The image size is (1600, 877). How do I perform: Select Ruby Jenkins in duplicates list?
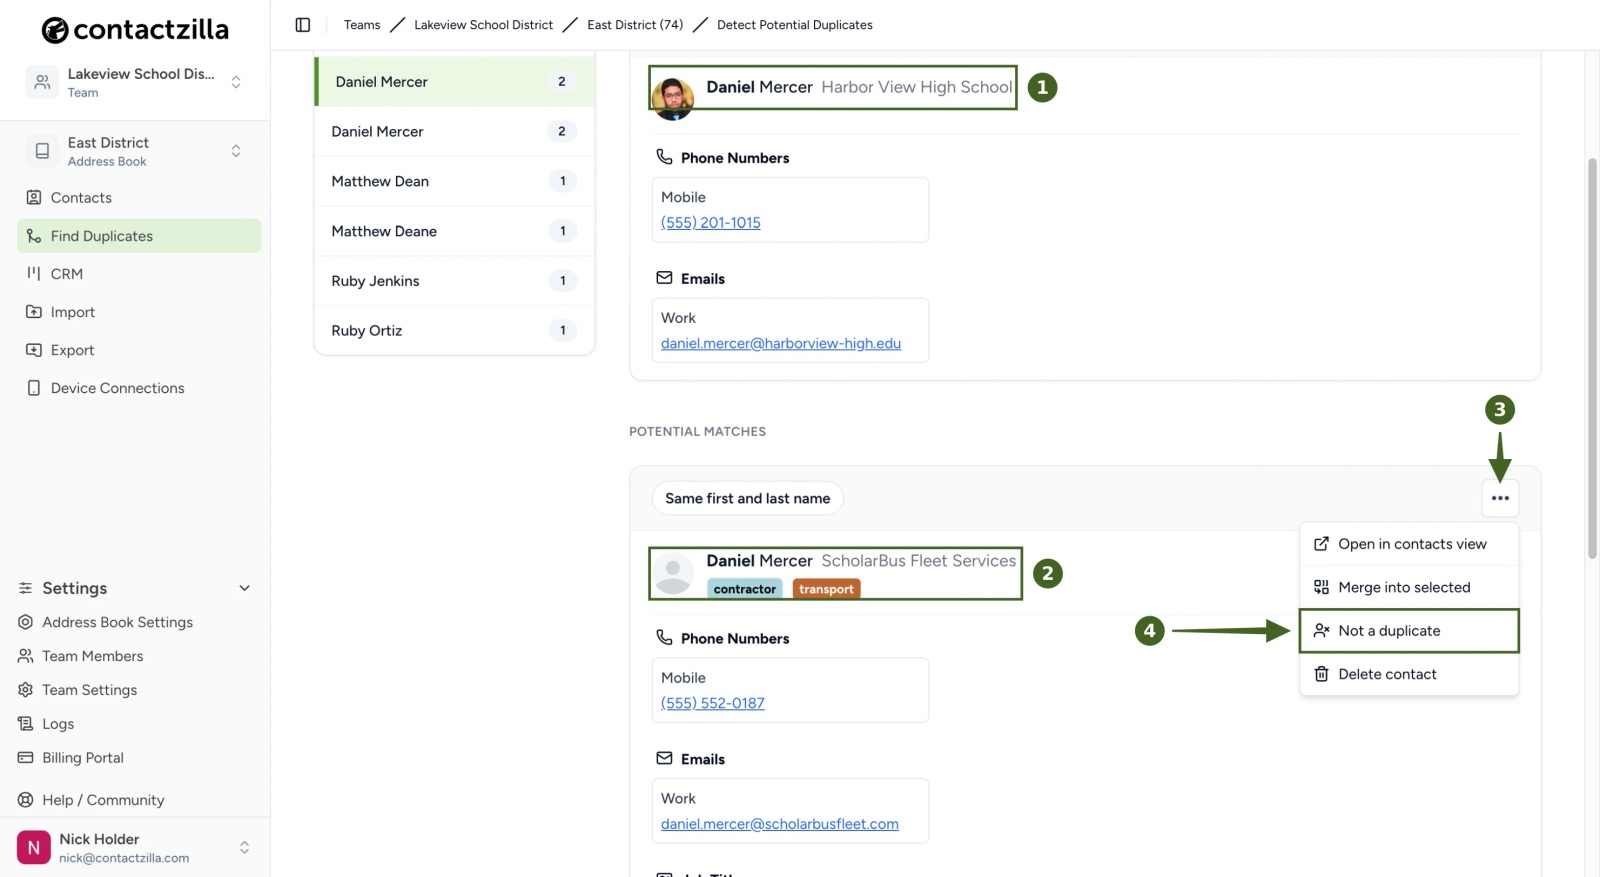(x=455, y=281)
